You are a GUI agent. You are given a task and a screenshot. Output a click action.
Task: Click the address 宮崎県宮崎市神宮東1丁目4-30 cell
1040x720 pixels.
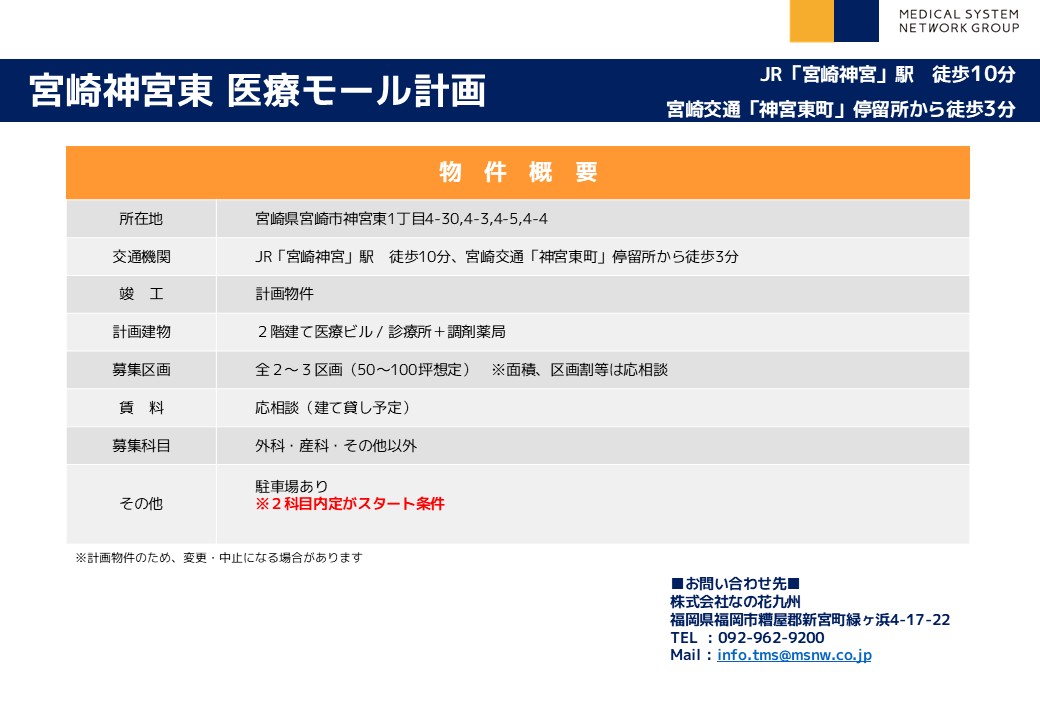pyautogui.click(x=401, y=218)
